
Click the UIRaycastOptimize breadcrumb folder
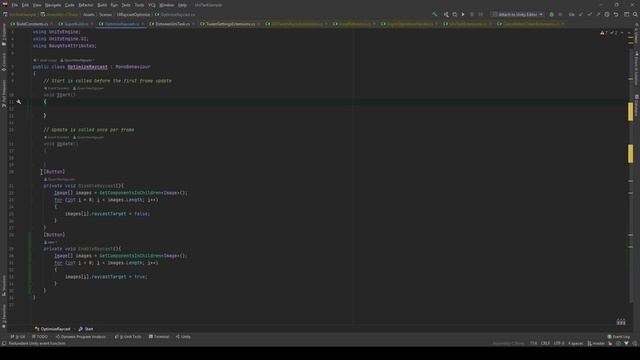click(133, 15)
